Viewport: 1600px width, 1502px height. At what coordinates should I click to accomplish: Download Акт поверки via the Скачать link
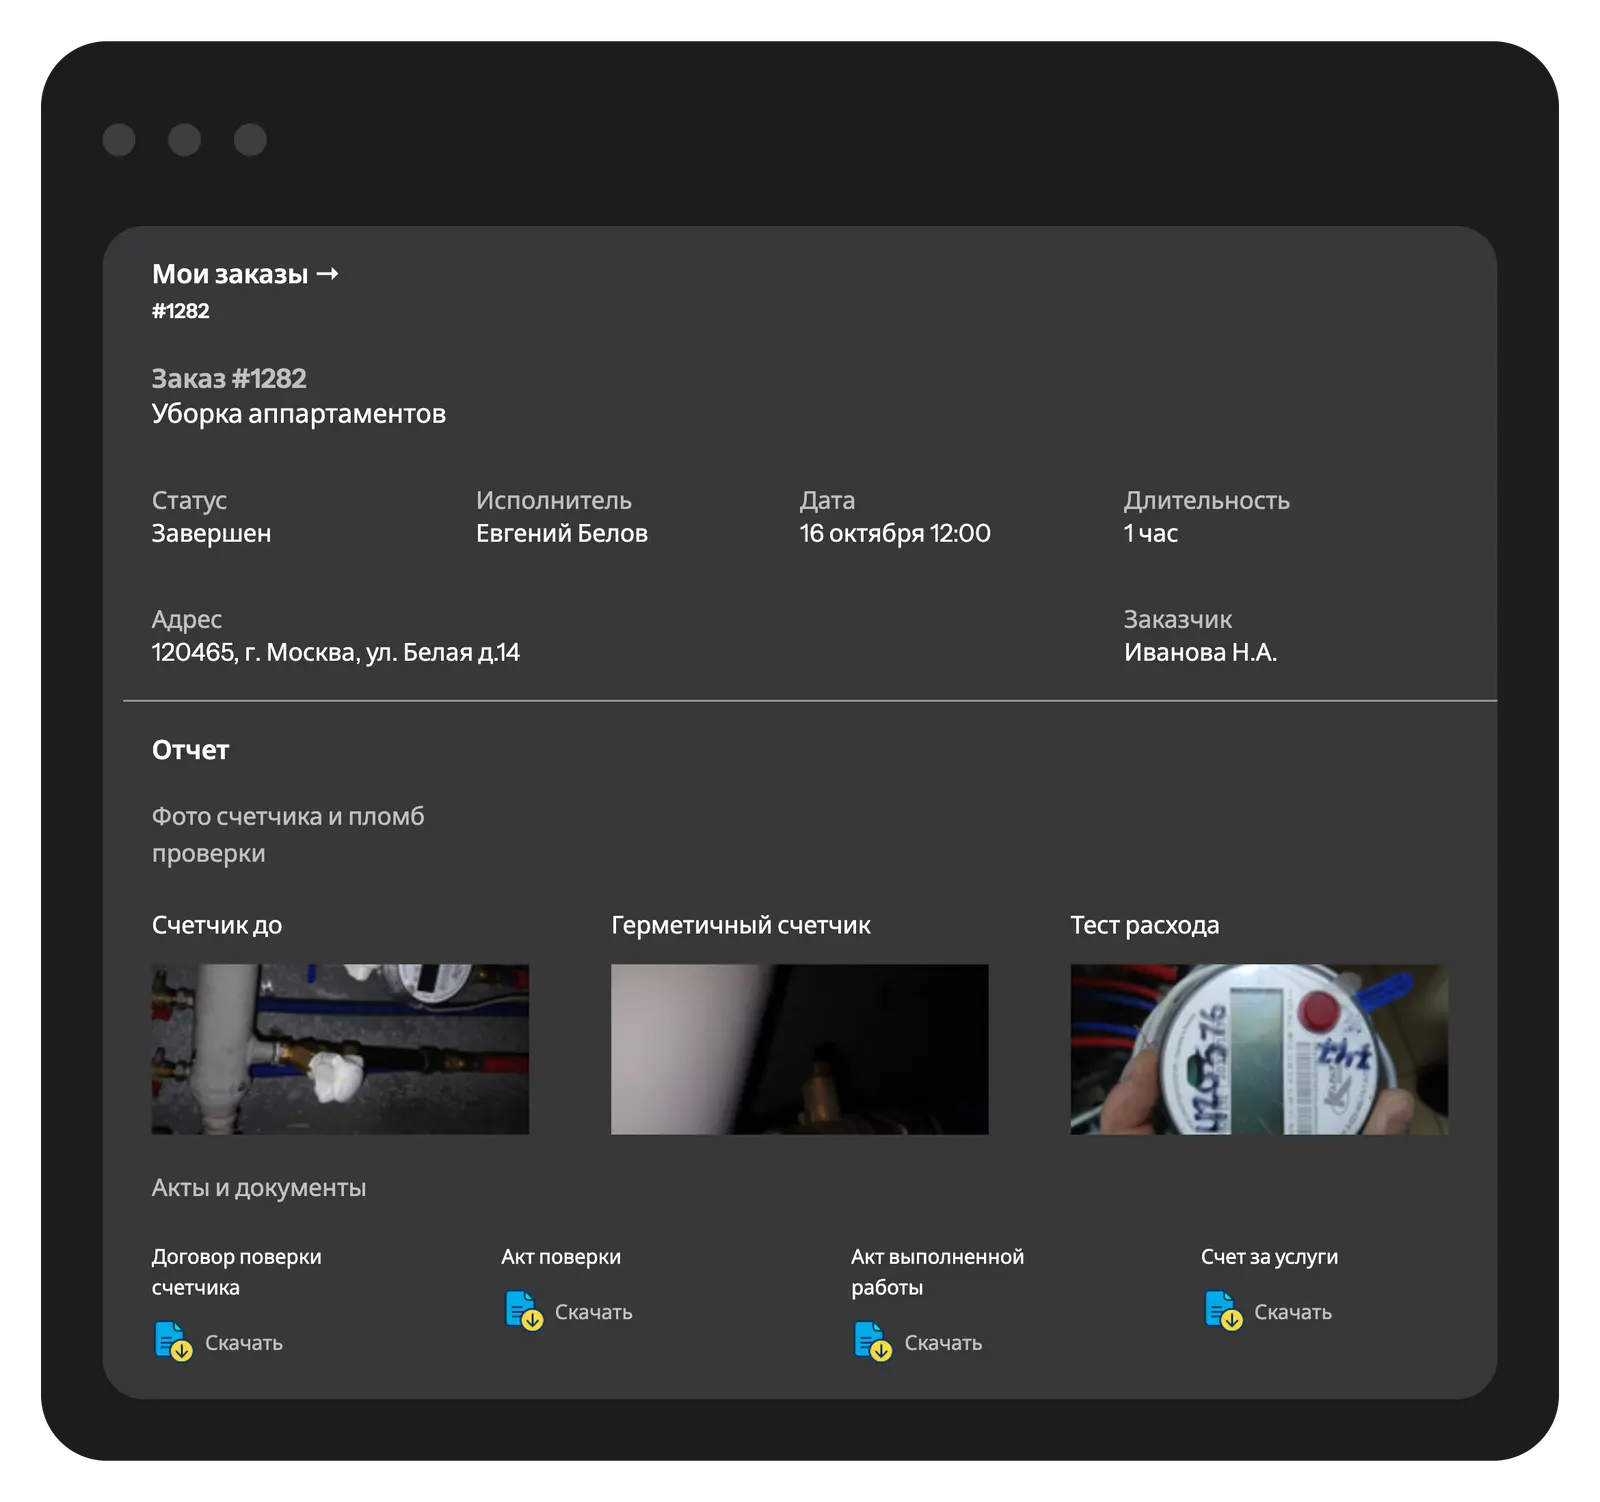(593, 1312)
